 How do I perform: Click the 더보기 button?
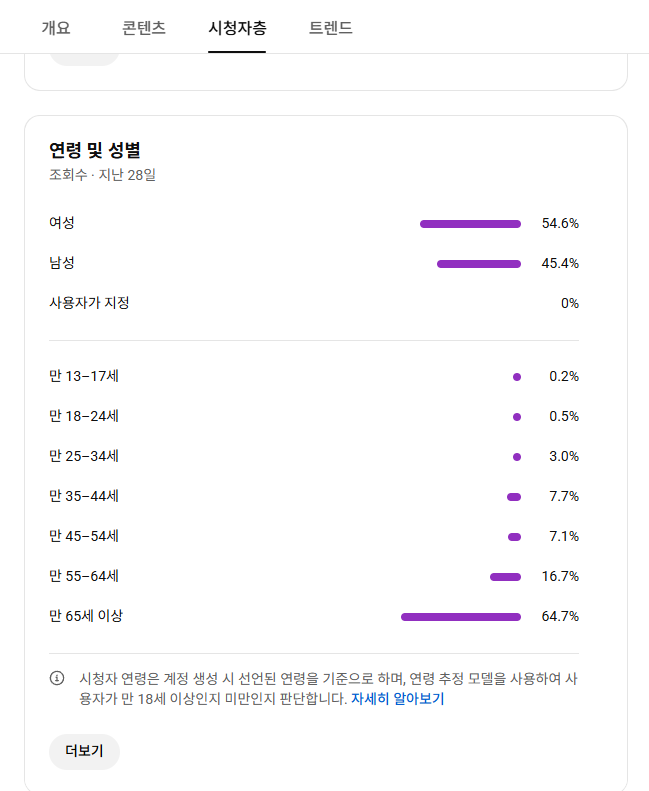pyautogui.click(x=84, y=751)
